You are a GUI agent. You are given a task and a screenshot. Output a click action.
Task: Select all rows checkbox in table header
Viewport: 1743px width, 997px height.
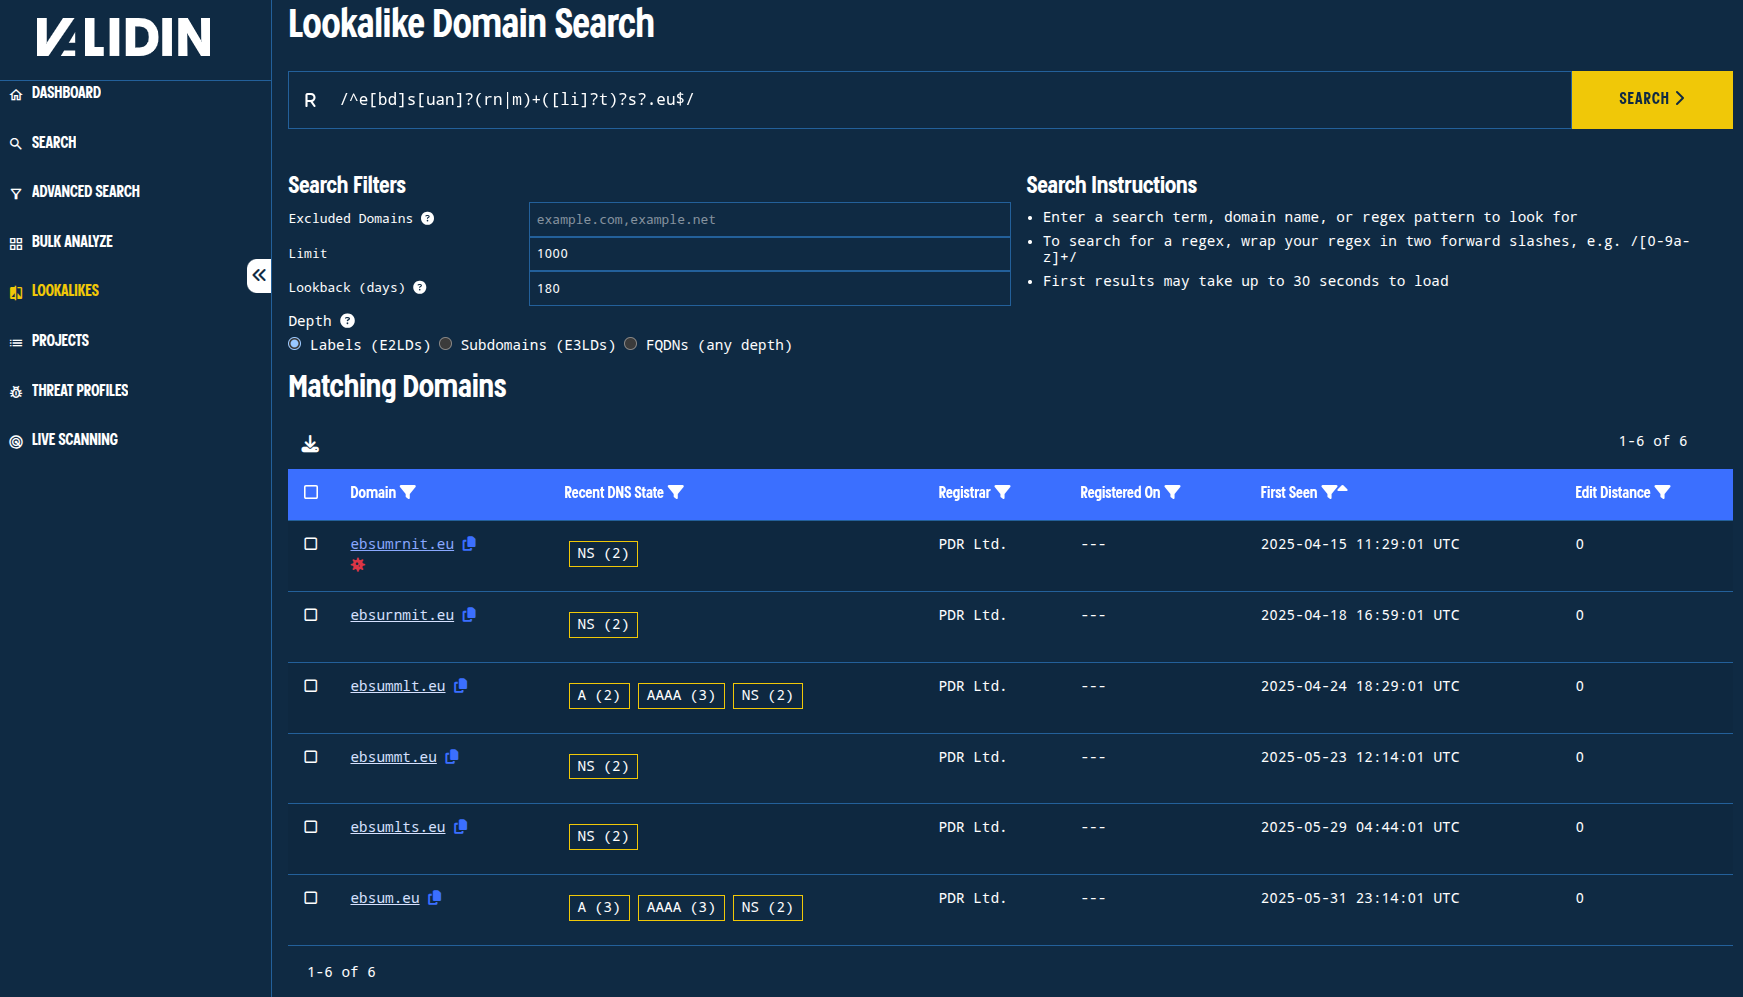[x=311, y=492]
